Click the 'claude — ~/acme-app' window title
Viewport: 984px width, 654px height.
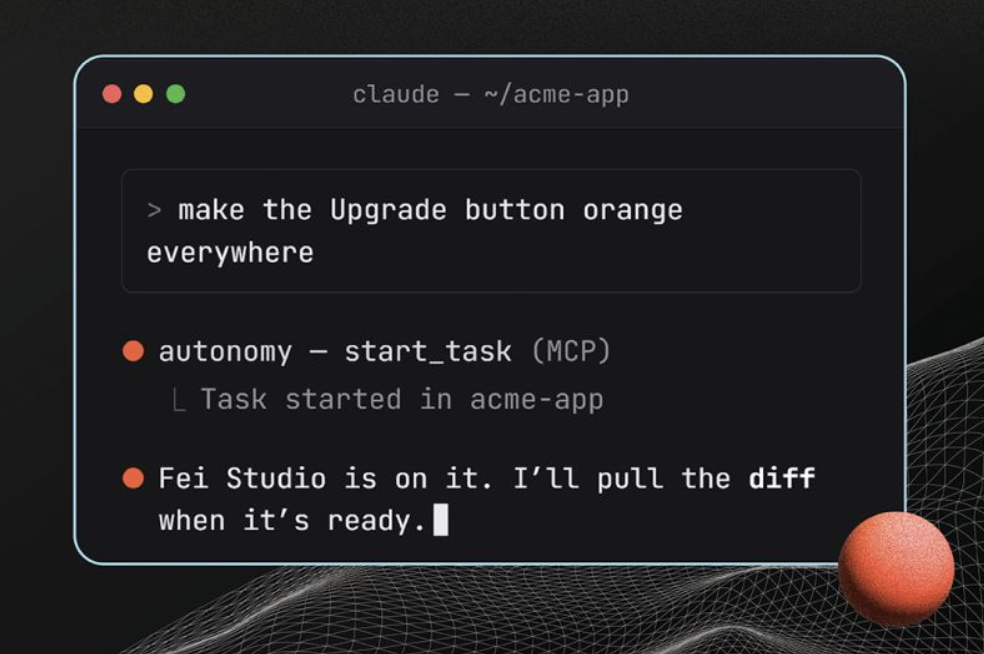(x=490, y=95)
